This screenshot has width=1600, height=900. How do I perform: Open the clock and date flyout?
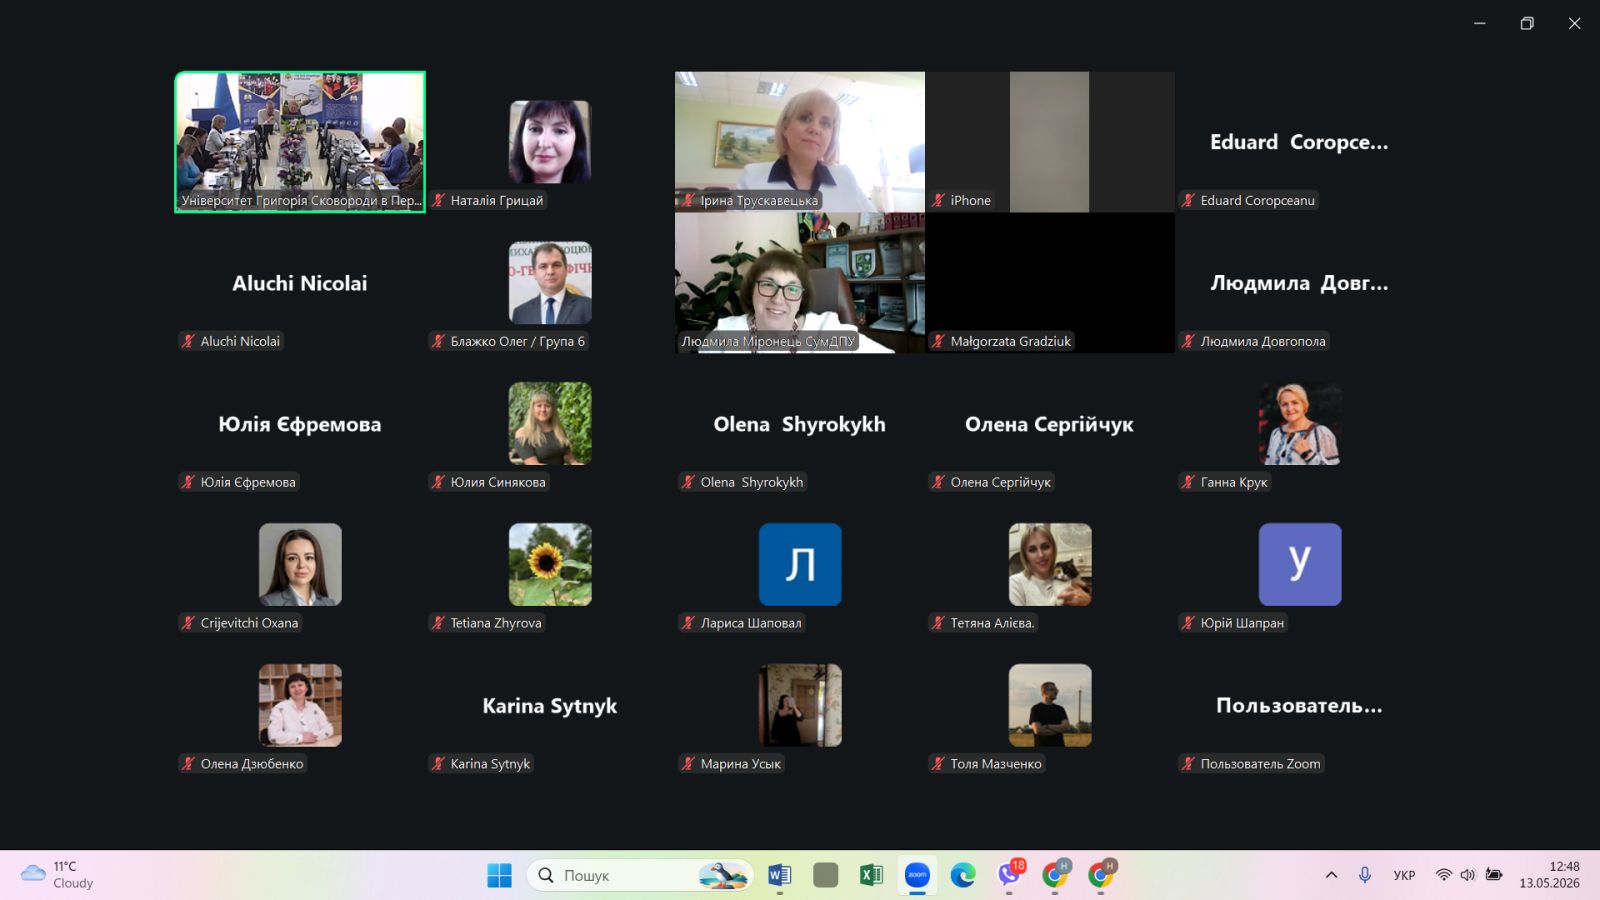coord(1549,875)
